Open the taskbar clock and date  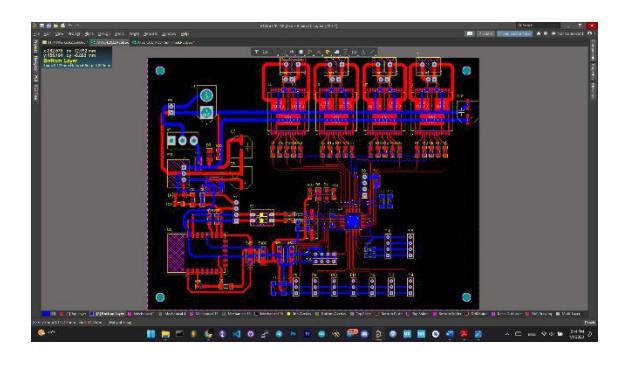click(x=577, y=334)
